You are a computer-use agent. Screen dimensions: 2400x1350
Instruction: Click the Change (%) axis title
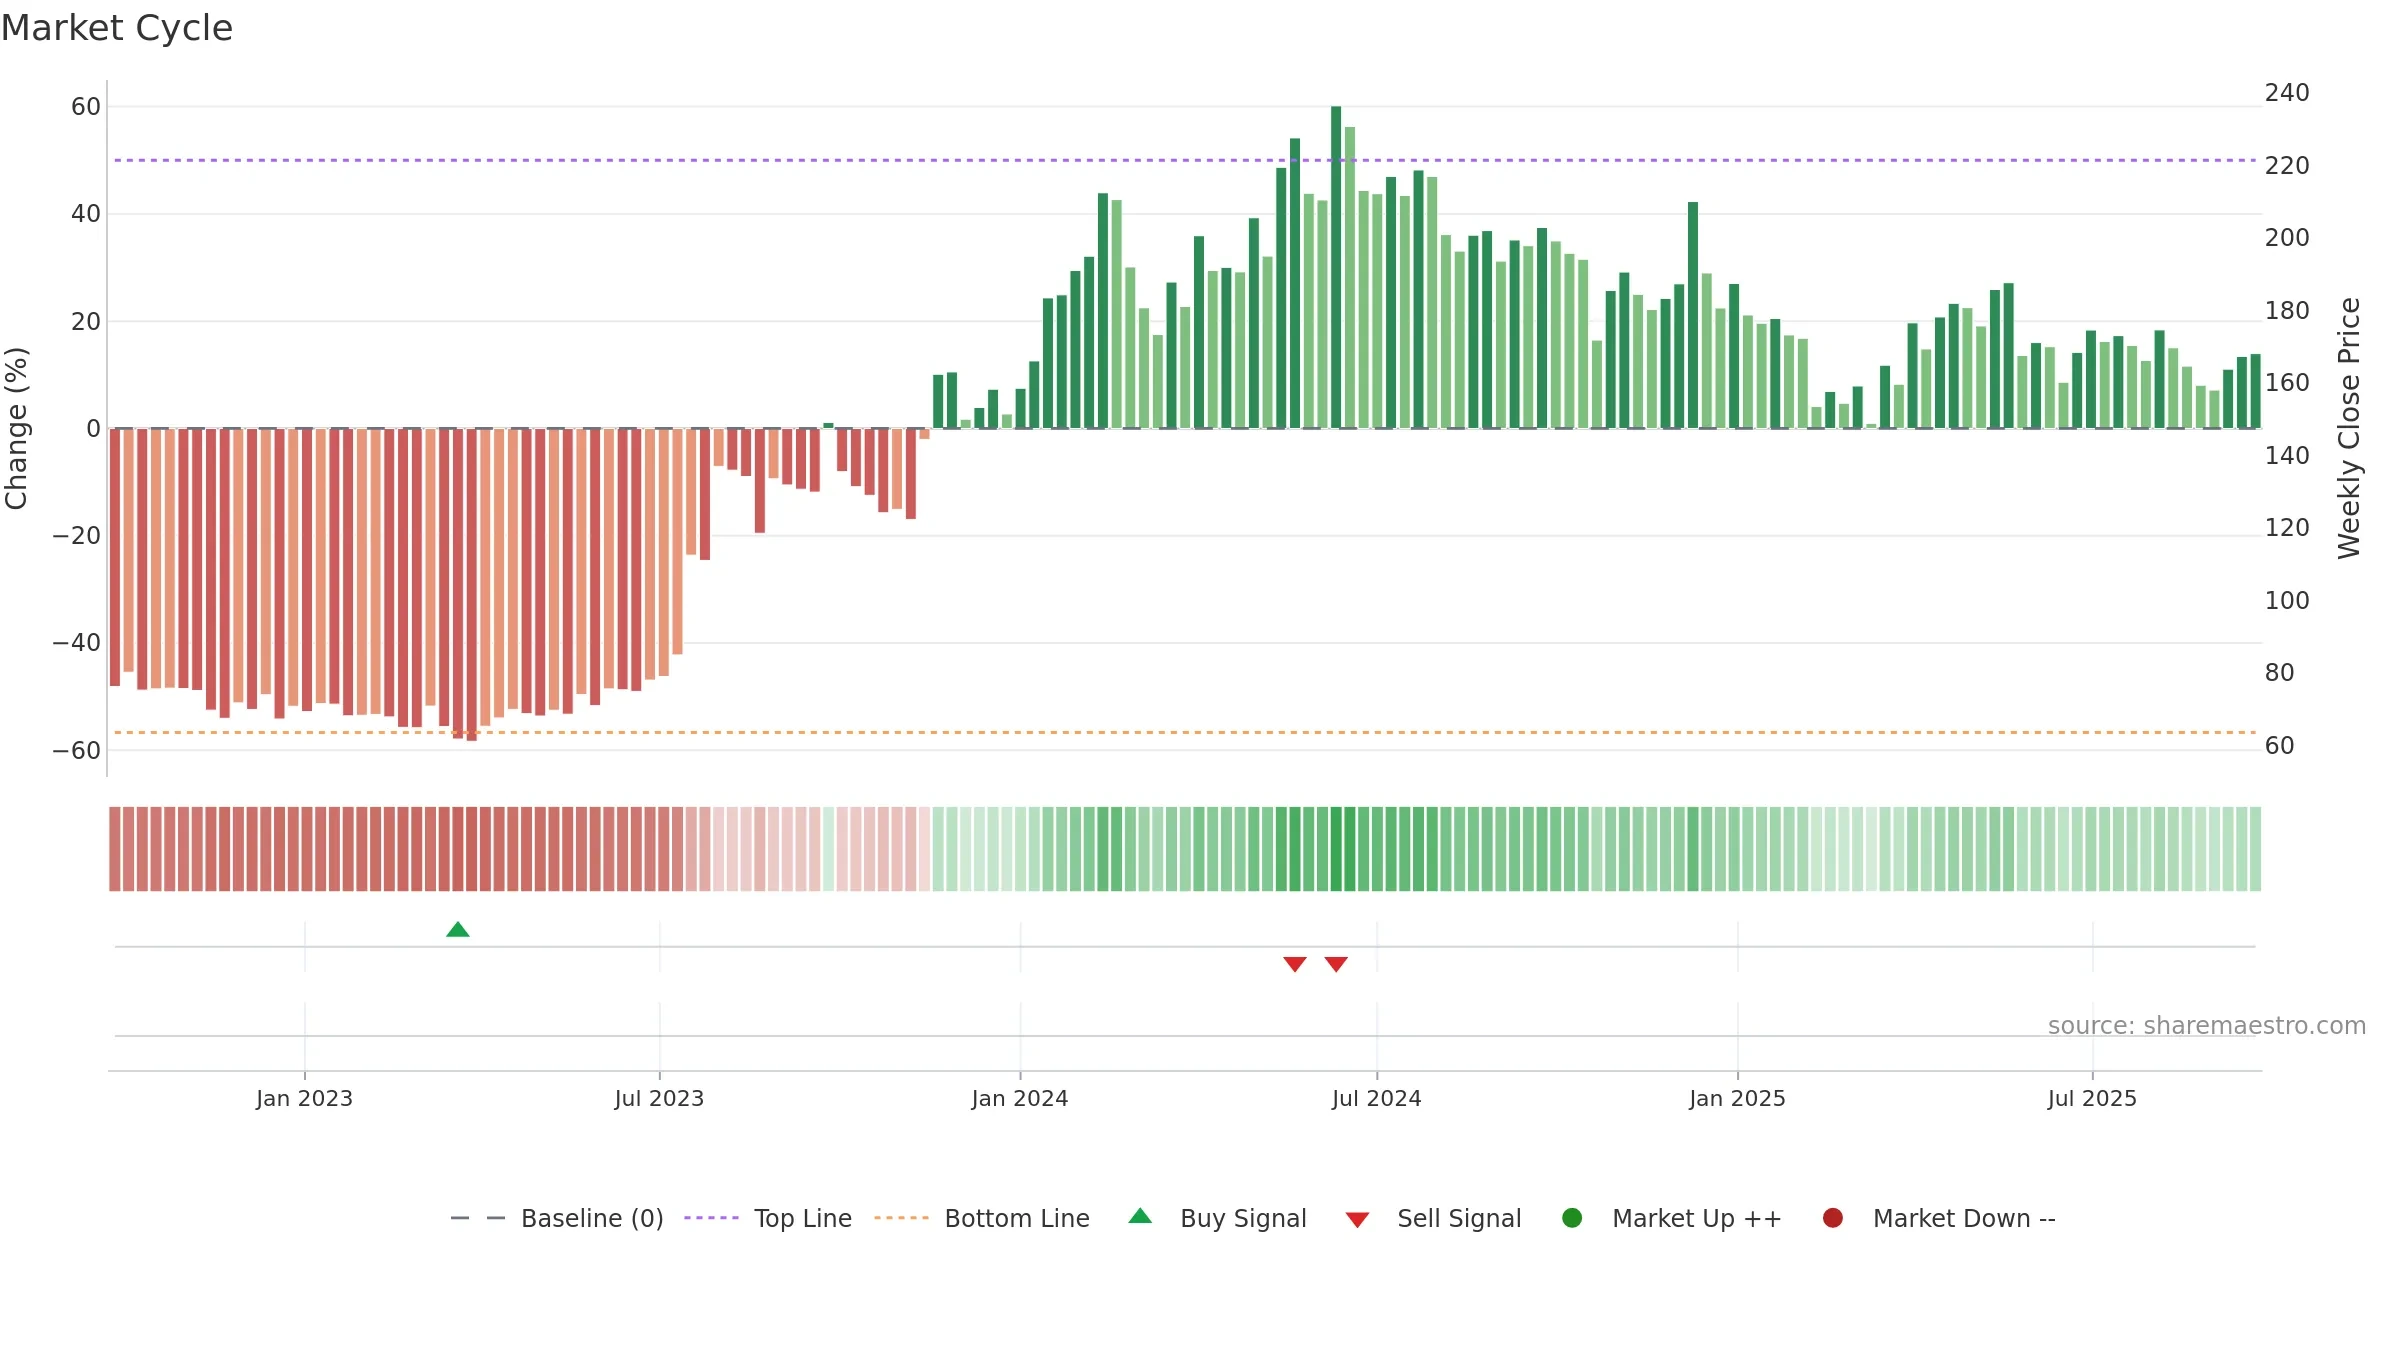[16, 428]
